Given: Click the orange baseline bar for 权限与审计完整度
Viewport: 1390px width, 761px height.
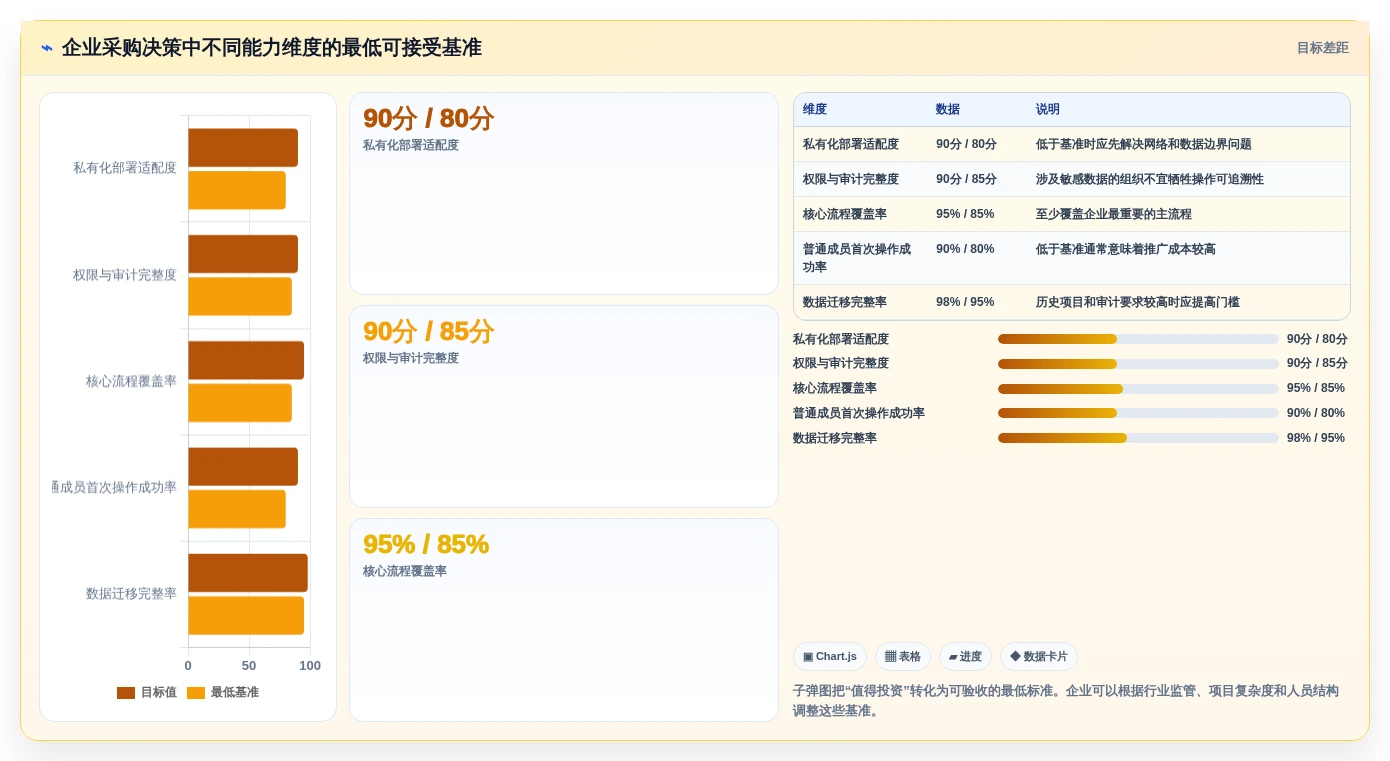Looking at the screenshot, I should click(240, 296).
